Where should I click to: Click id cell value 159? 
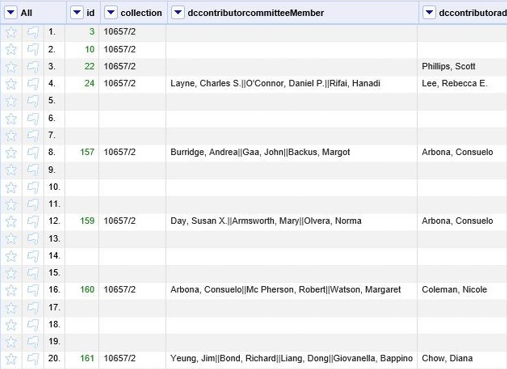(87, 221)
